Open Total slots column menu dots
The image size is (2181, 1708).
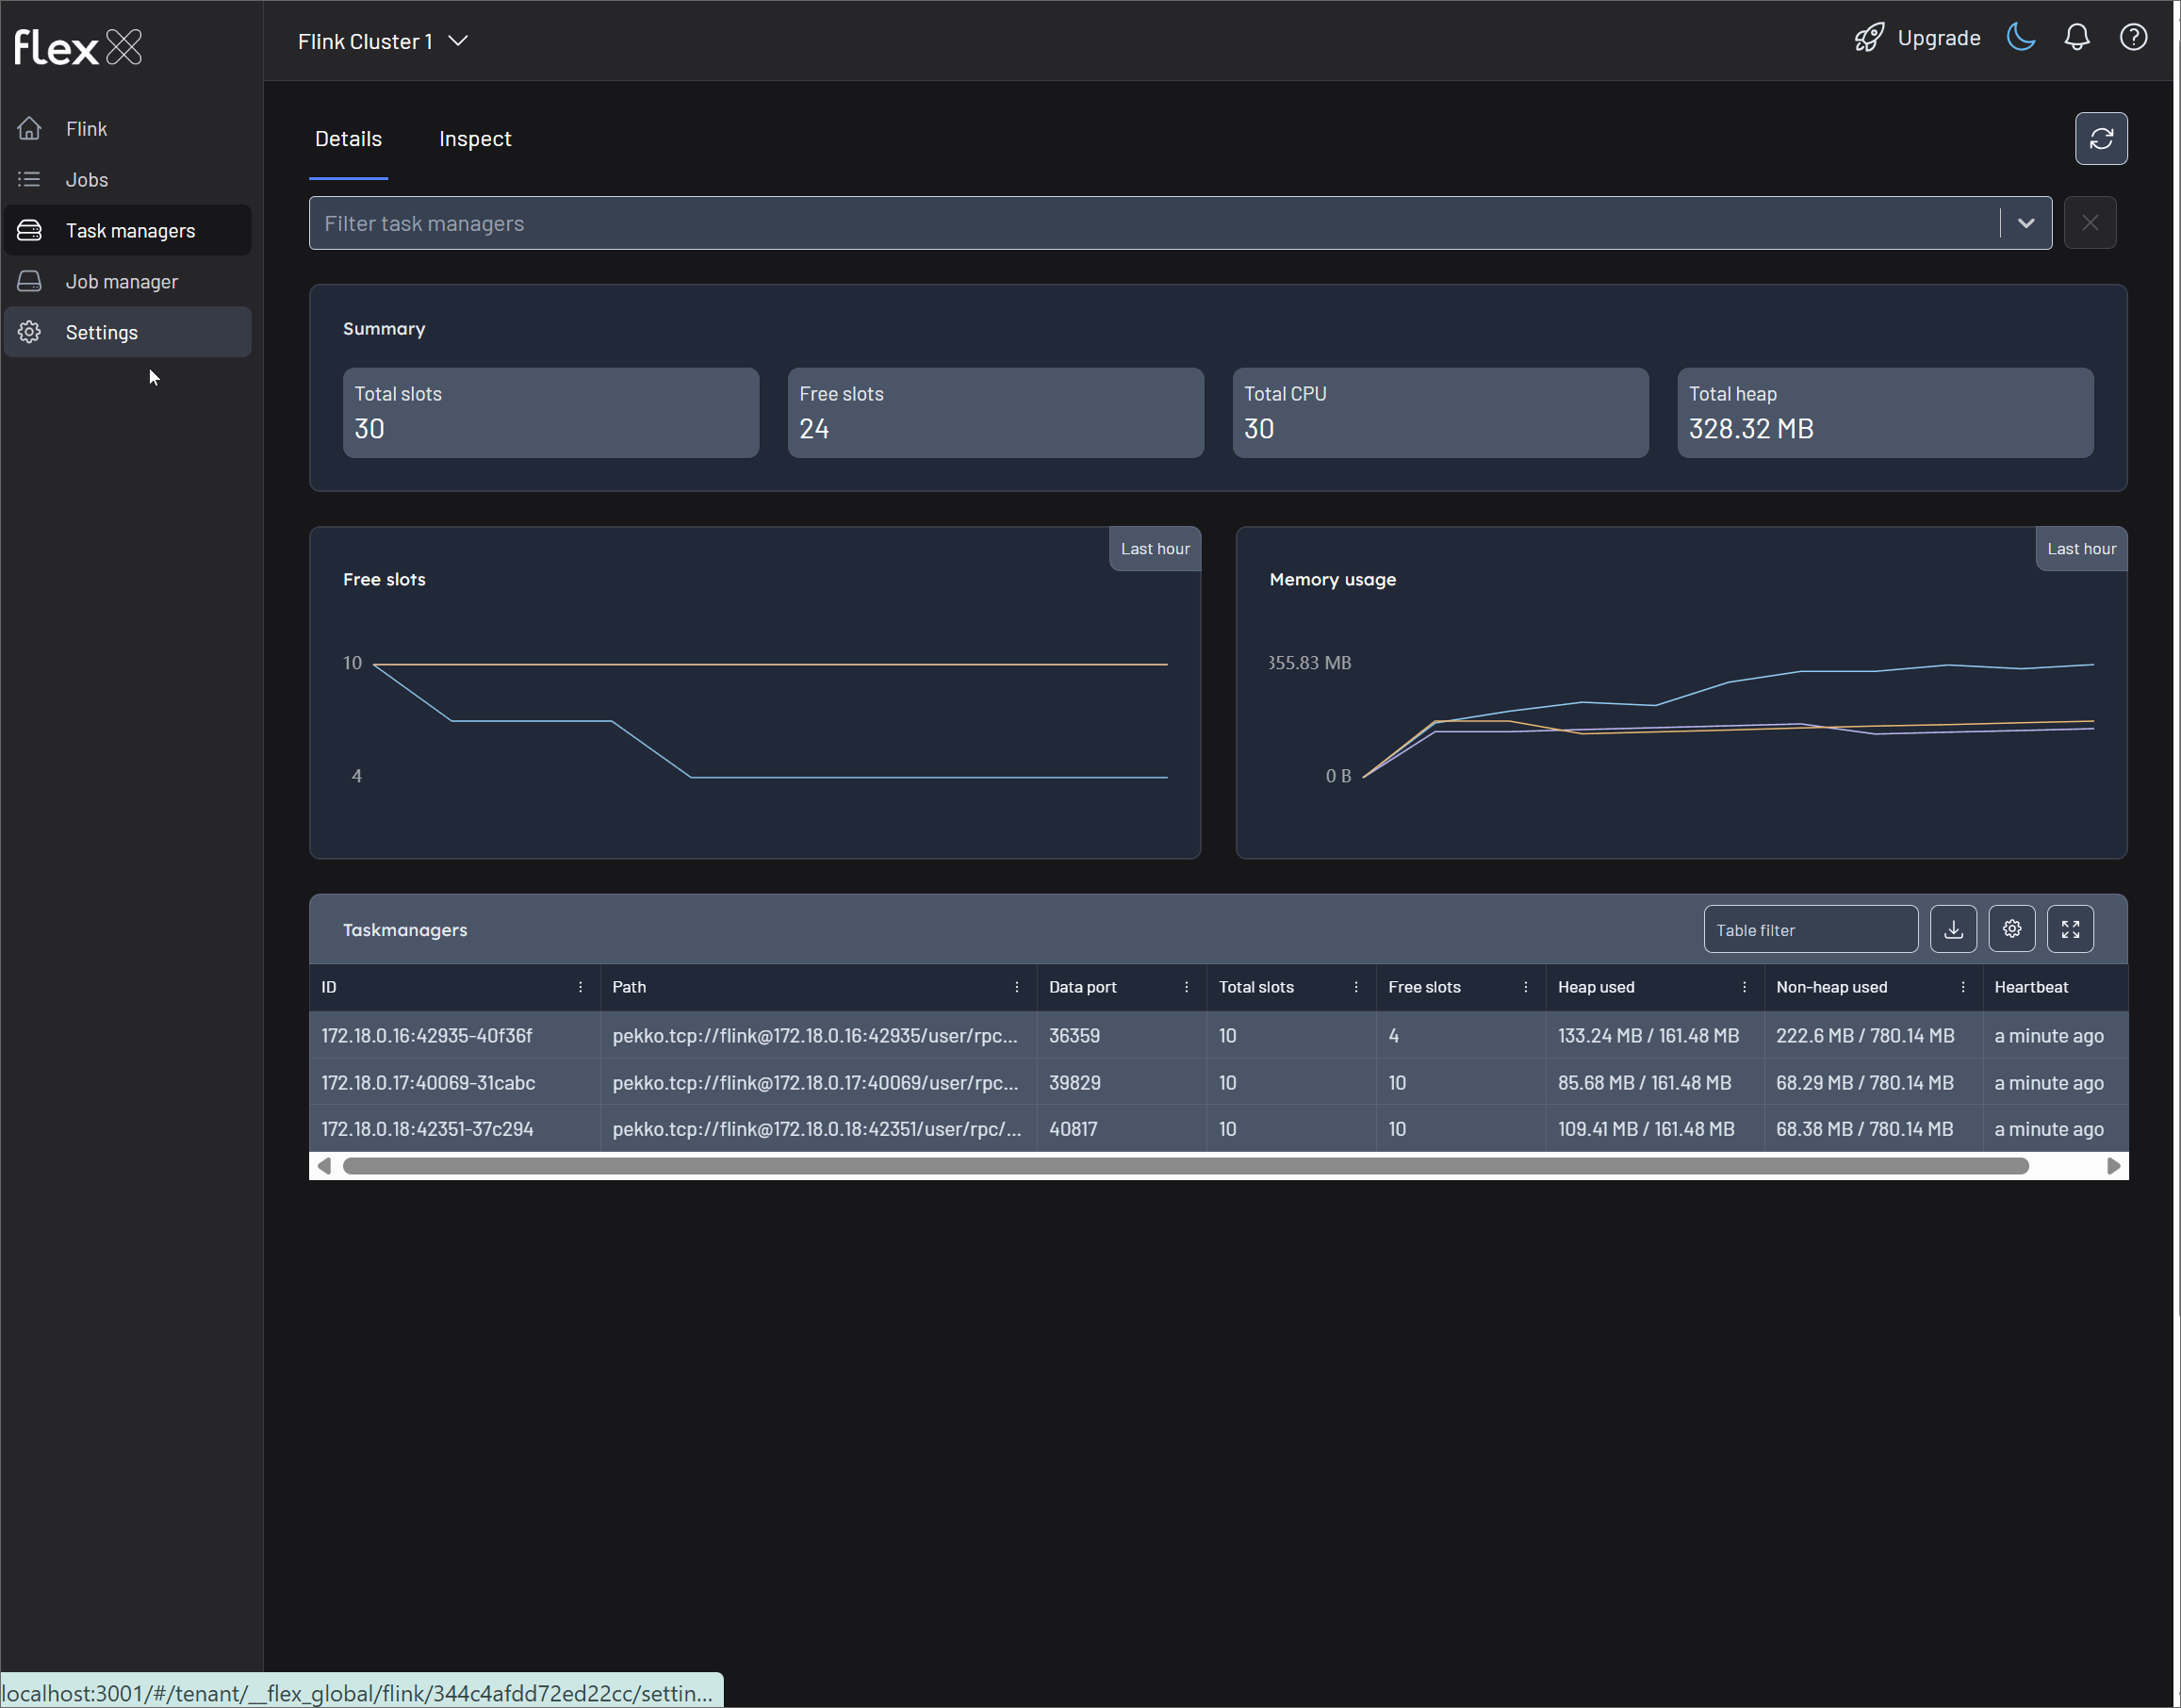tap(1356, 988)
